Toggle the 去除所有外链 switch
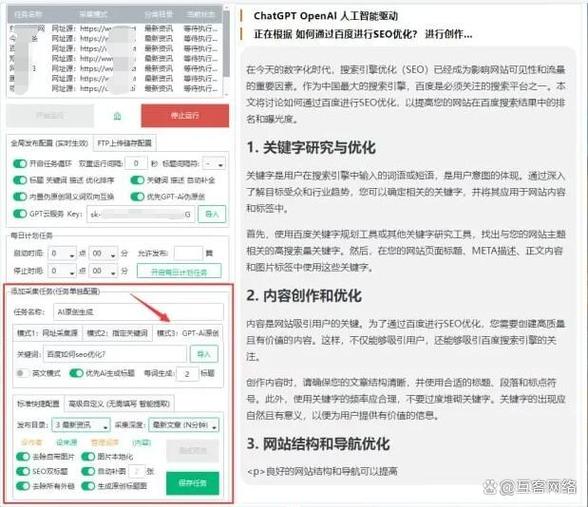The image size is (588, 507). [23, 486]
